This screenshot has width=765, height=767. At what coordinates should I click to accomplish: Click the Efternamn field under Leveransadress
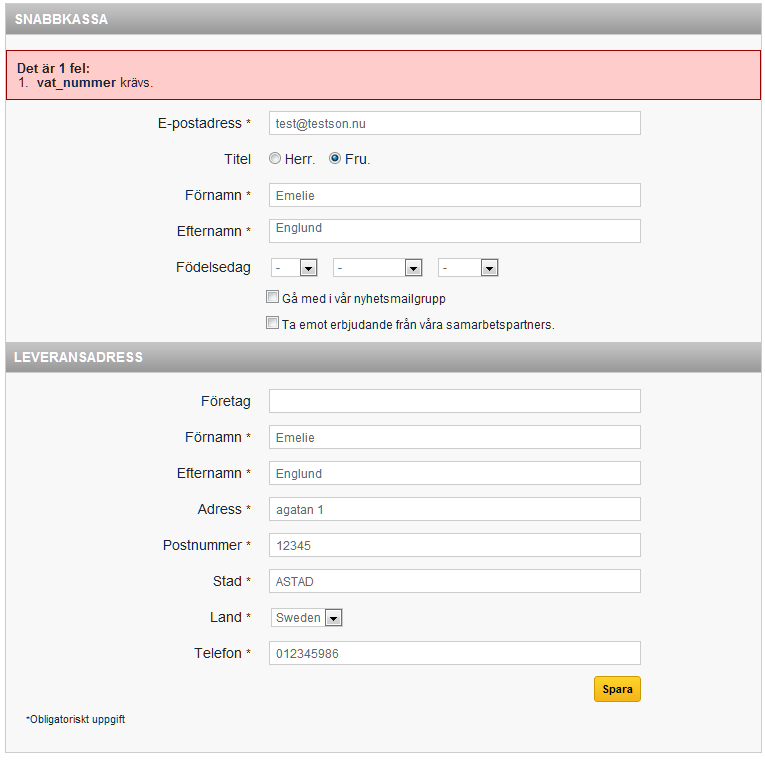click(455, 474)
